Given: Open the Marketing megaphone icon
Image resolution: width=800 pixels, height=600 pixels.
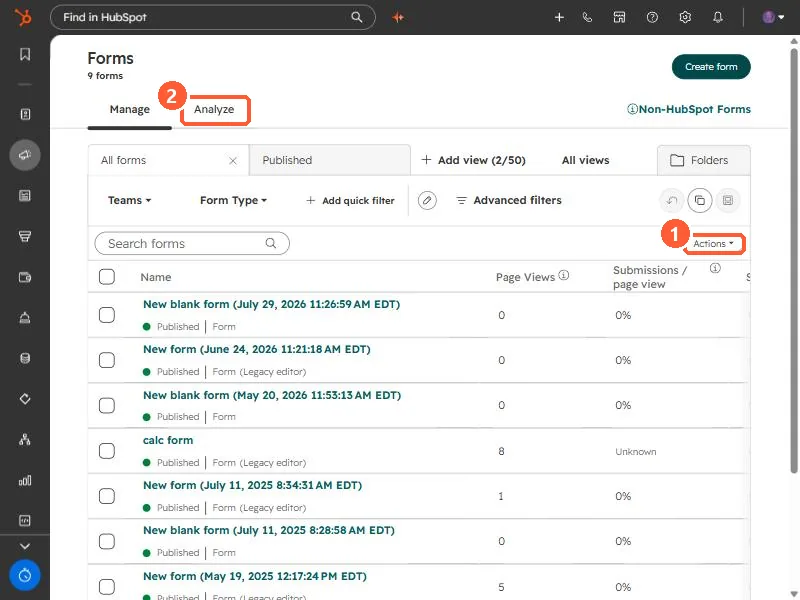Looking at the screenshot, I should pos(24,155).
